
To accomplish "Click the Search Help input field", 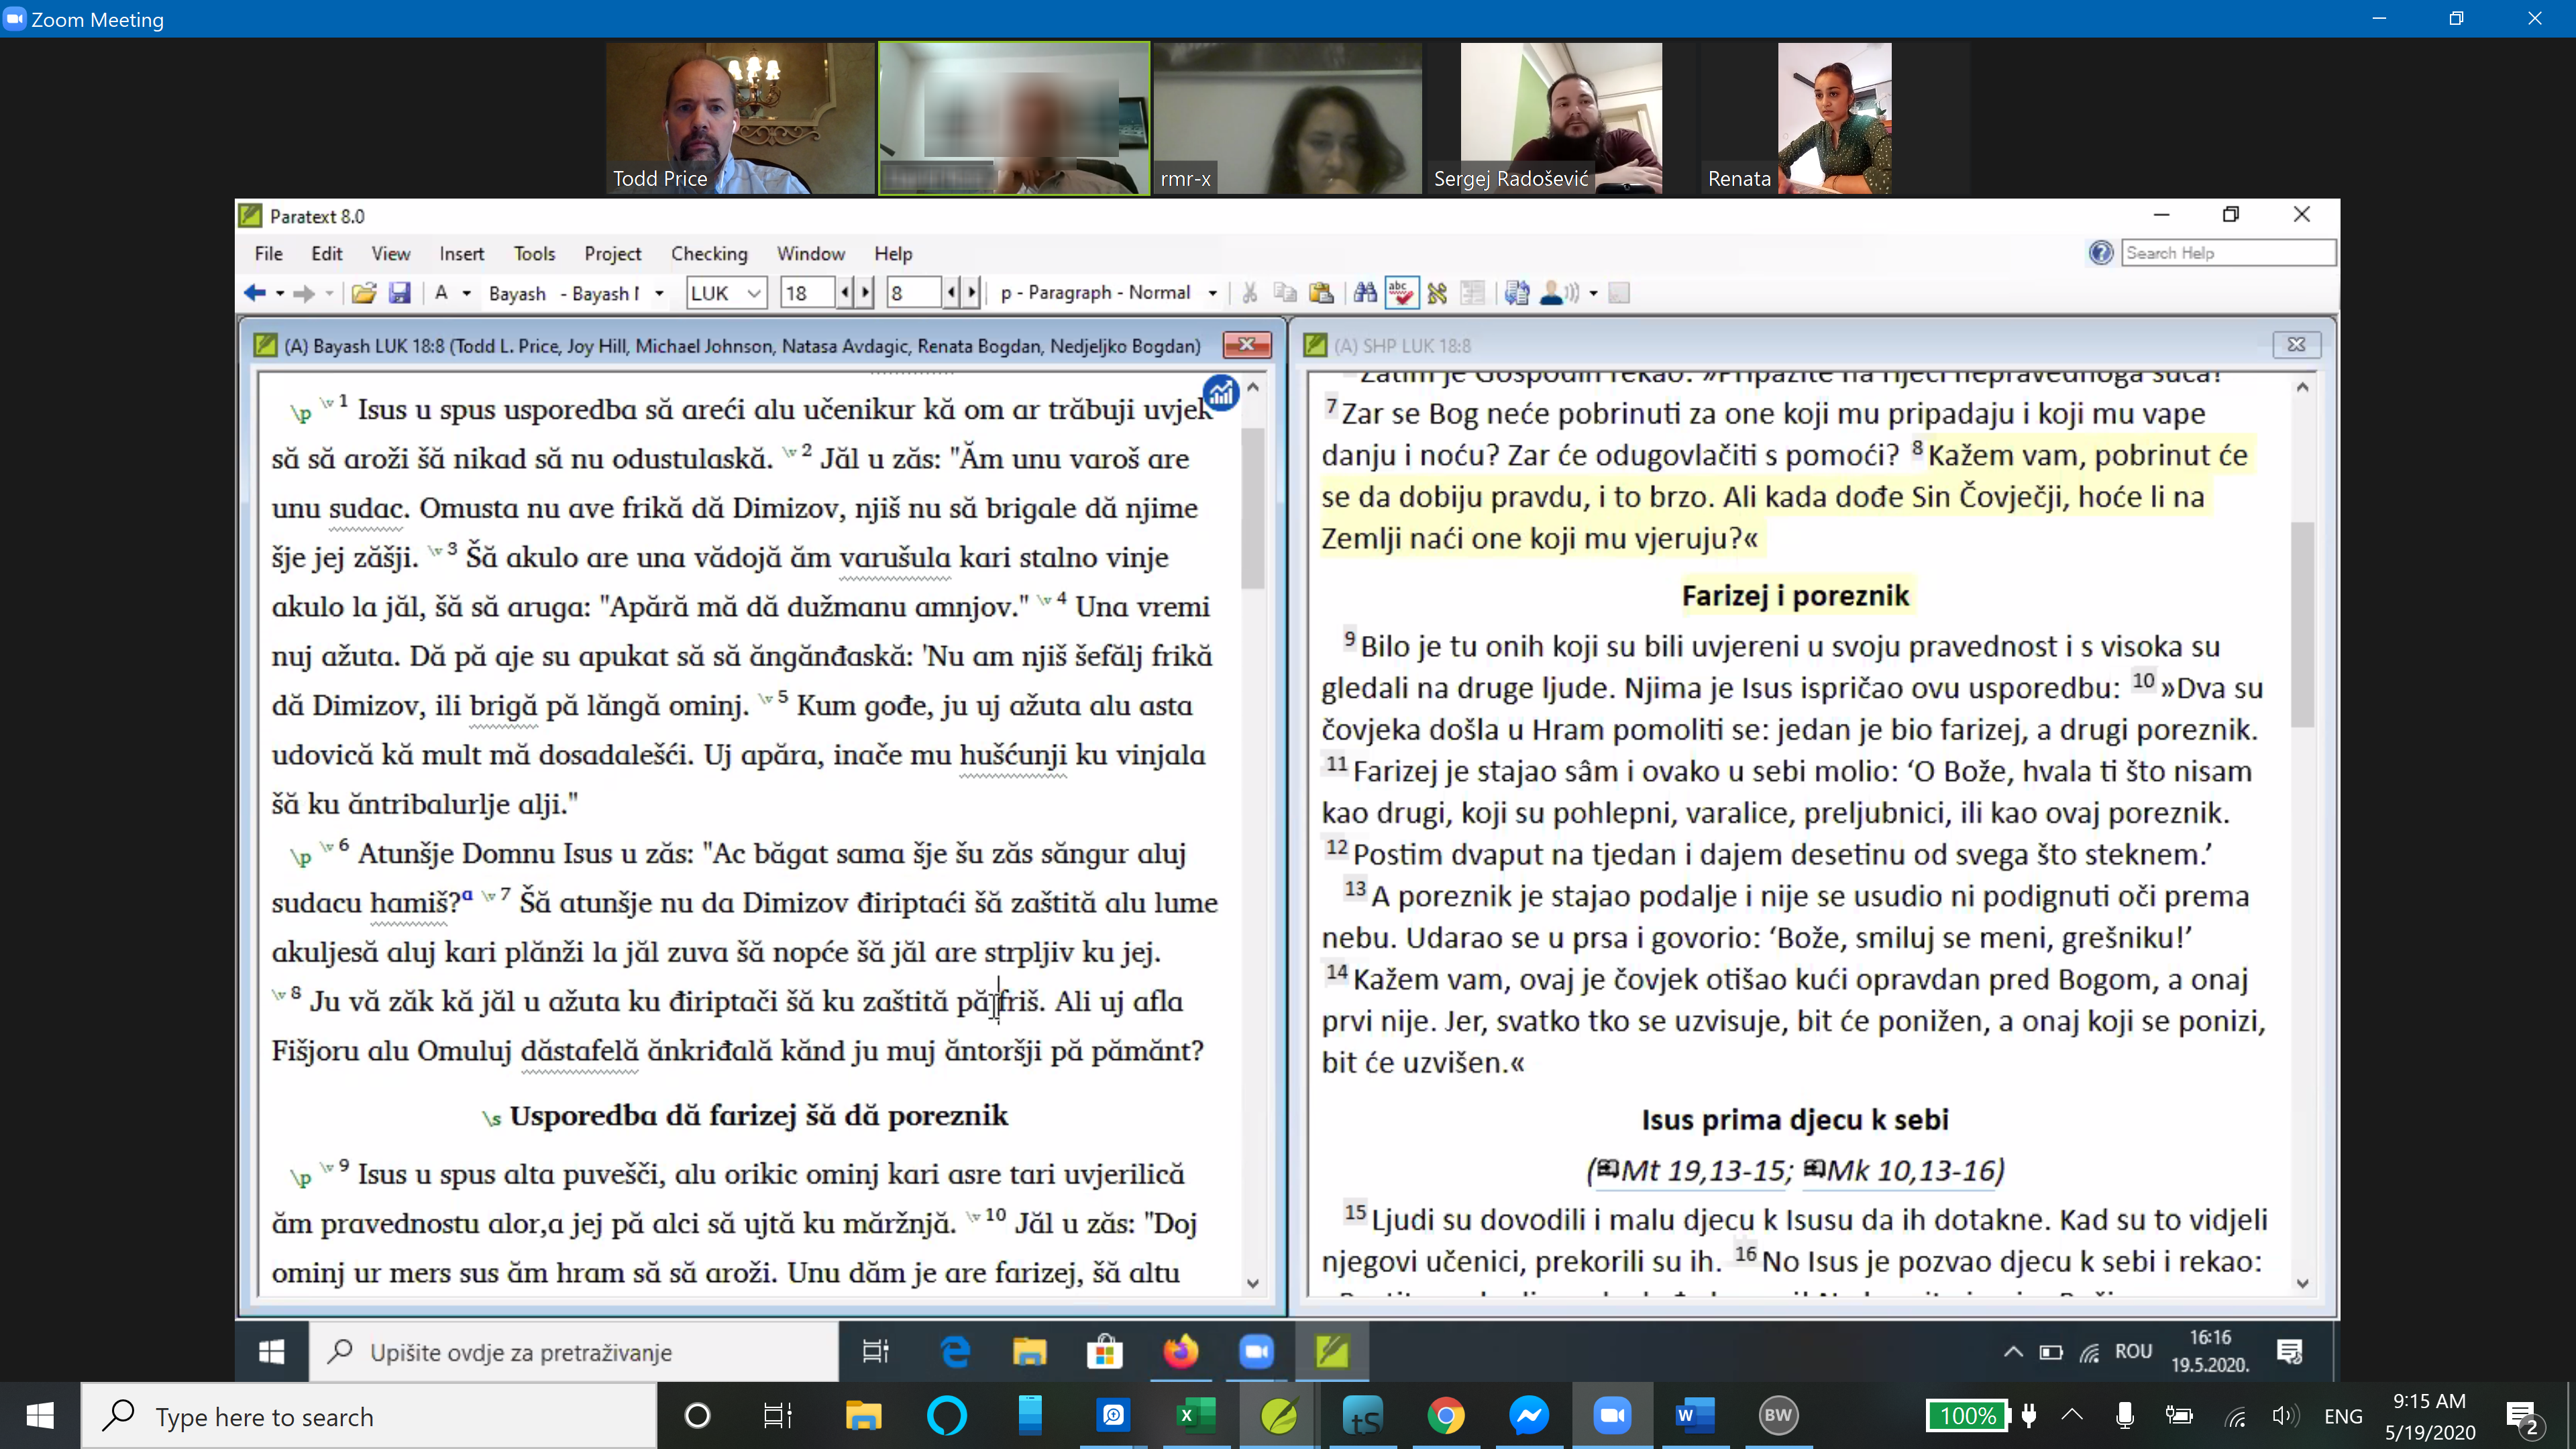I will [x=2228, y=253].
